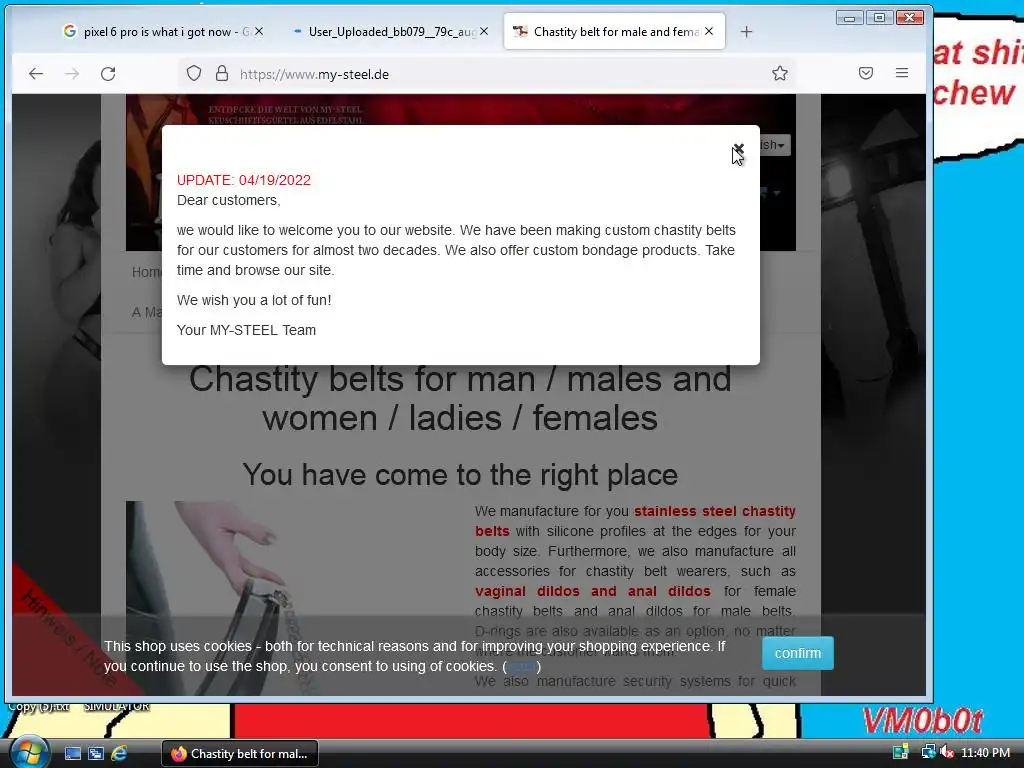Open the network tray icon
The image size is (1024, 768).
coord(928,752)
